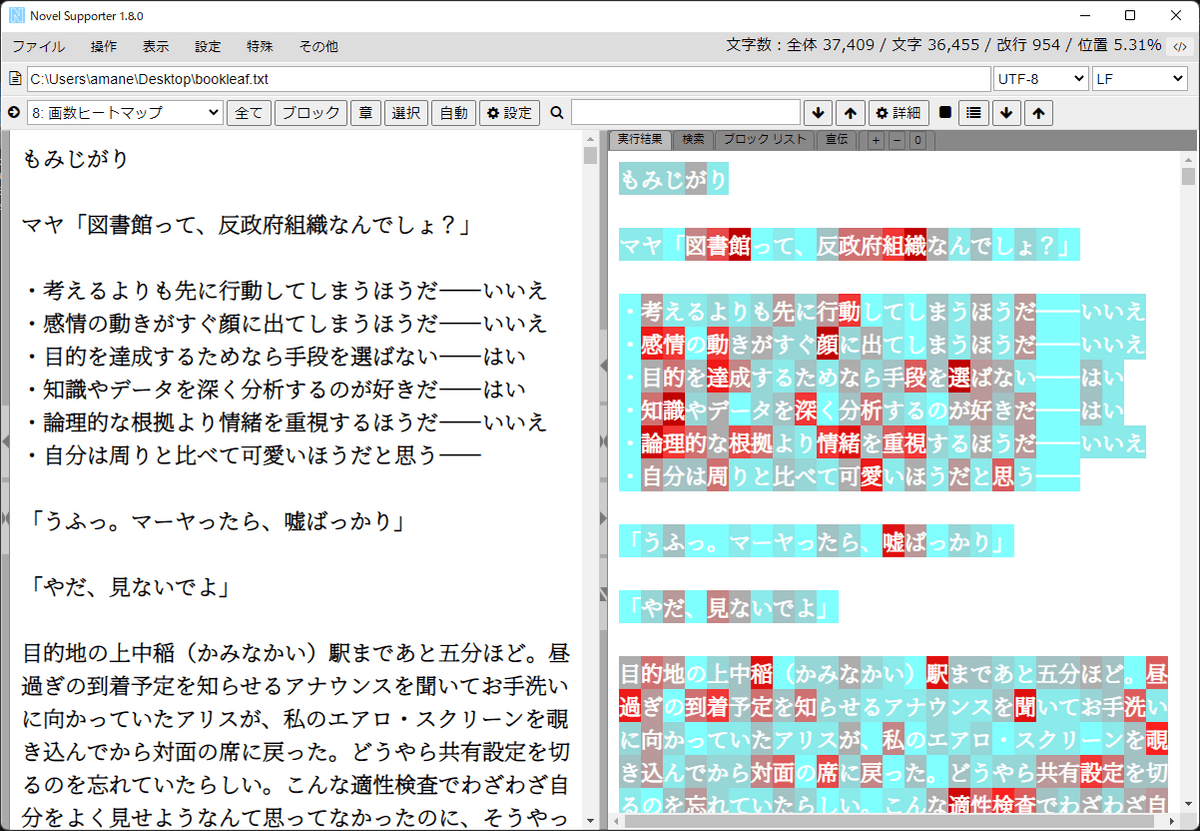Open the ファイル menu

pos(38,46)
